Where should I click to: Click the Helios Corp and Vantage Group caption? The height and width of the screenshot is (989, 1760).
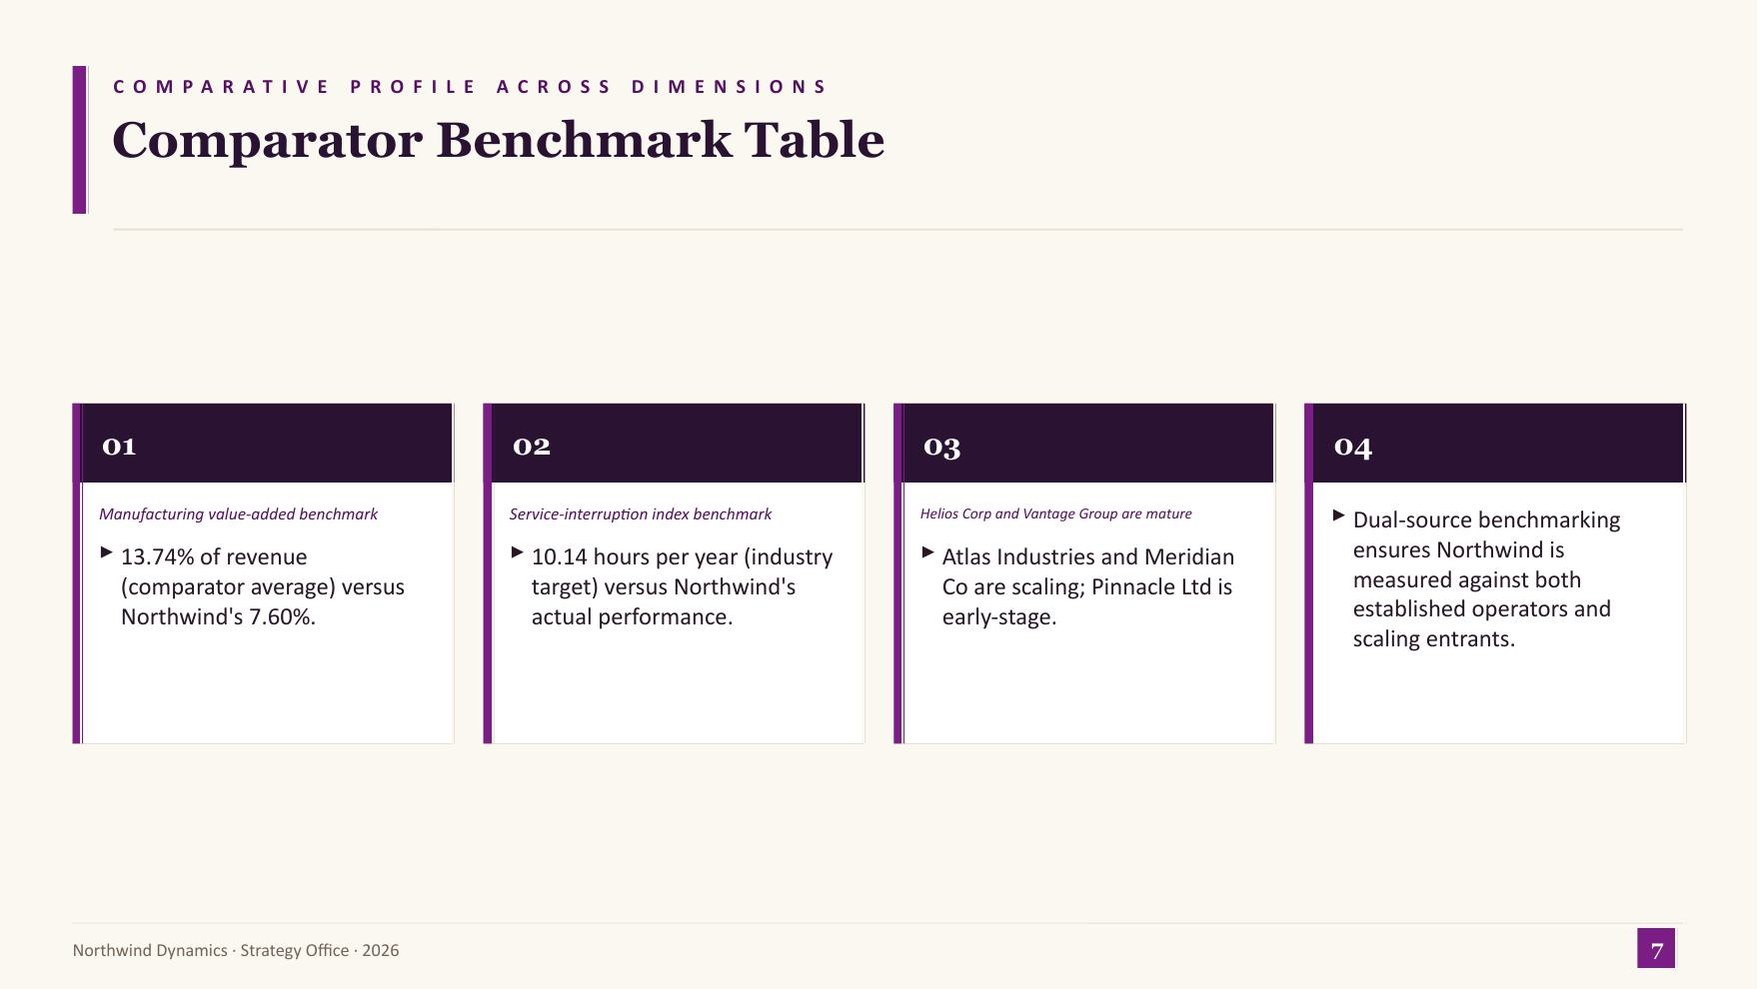click(1057, 514)
